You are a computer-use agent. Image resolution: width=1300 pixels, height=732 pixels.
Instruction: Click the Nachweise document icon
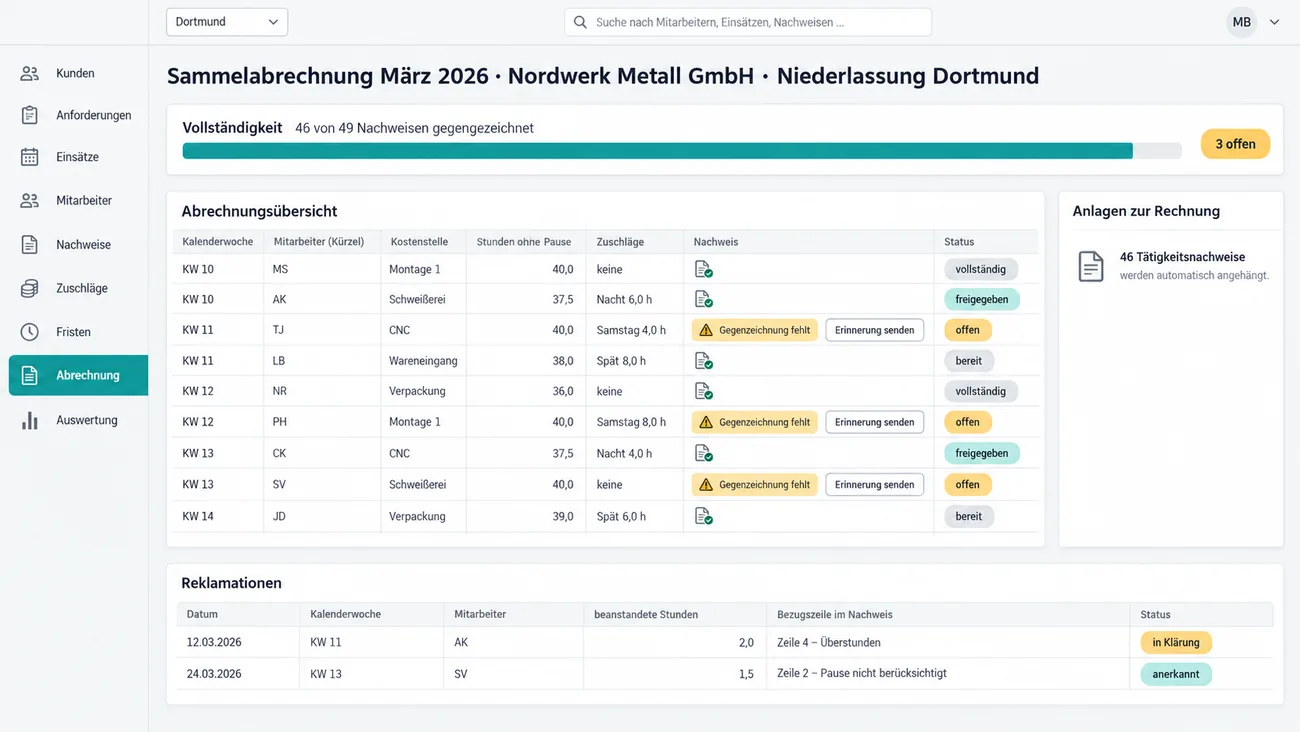pyautogui.click(x=30, y=244)
